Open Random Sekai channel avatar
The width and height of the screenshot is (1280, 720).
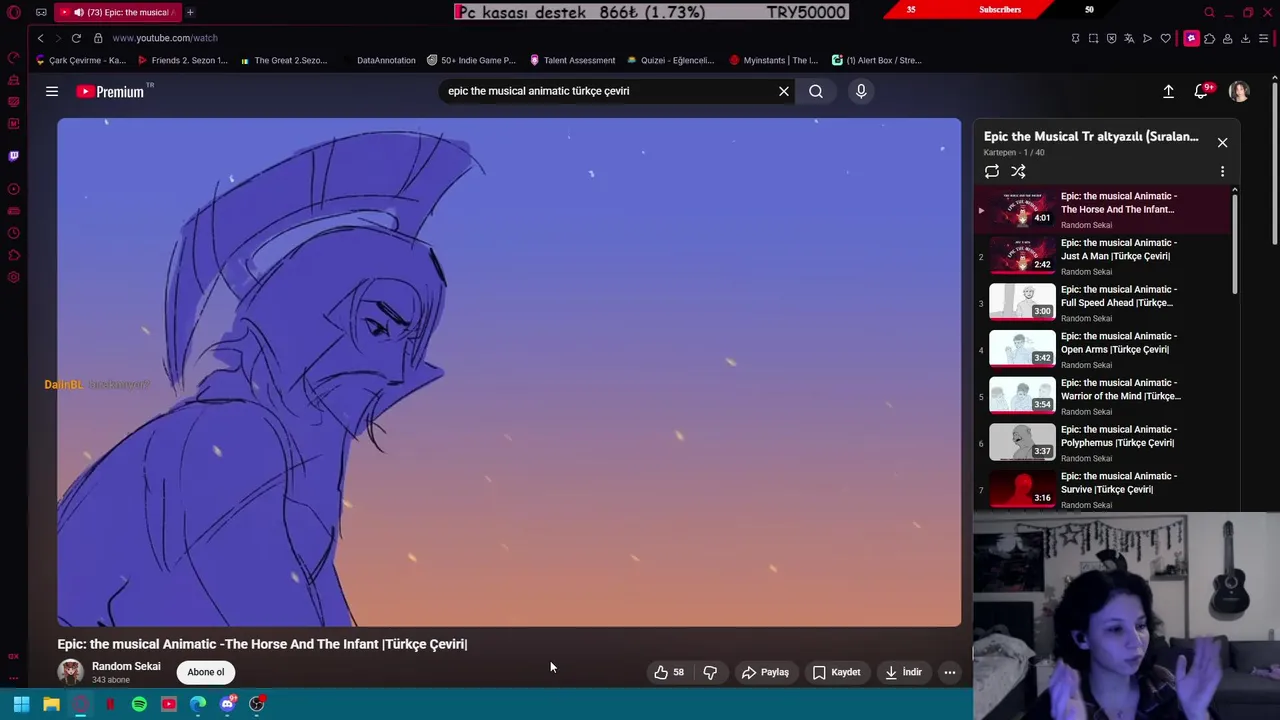[x=70, y=672]
